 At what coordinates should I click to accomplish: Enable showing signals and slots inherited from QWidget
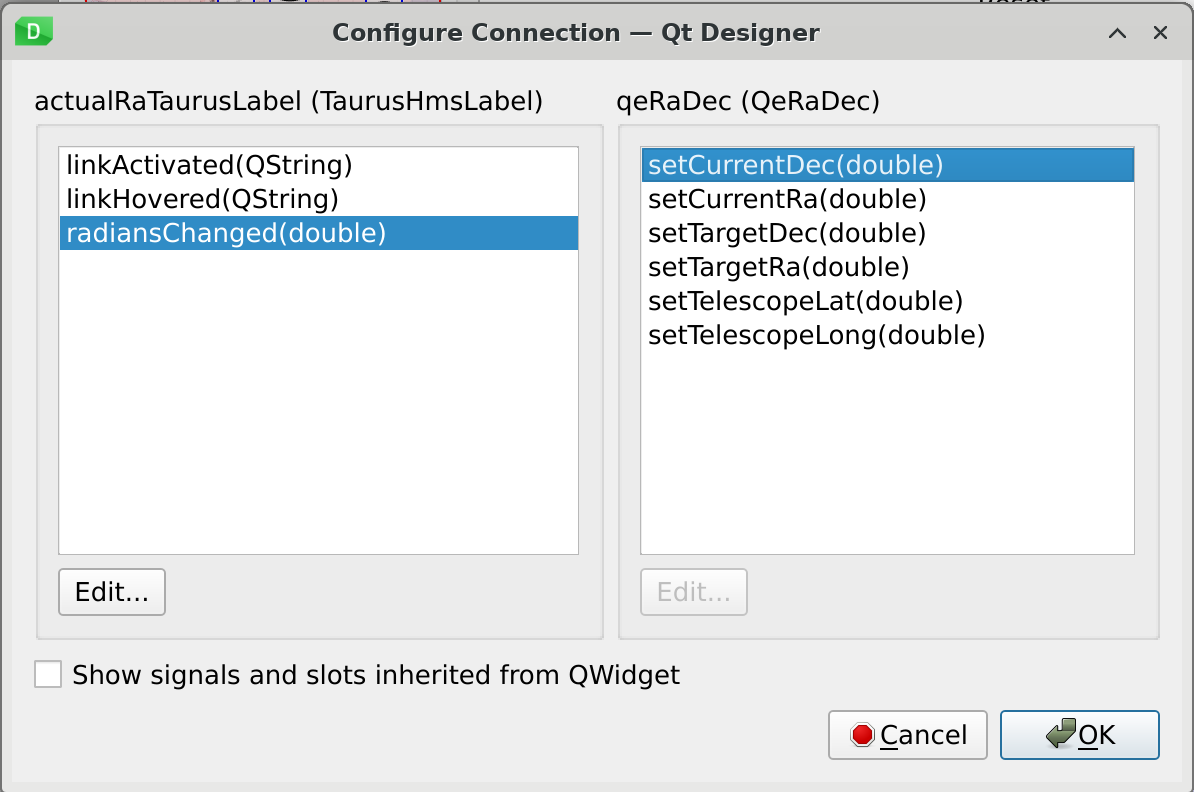coord(47,674)
